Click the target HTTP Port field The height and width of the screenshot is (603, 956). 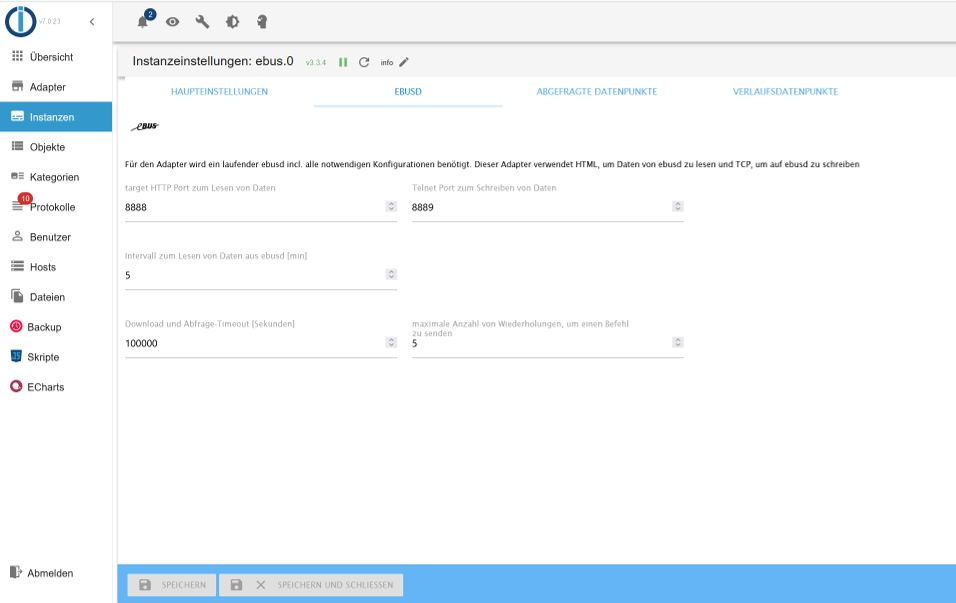(261, 207)
